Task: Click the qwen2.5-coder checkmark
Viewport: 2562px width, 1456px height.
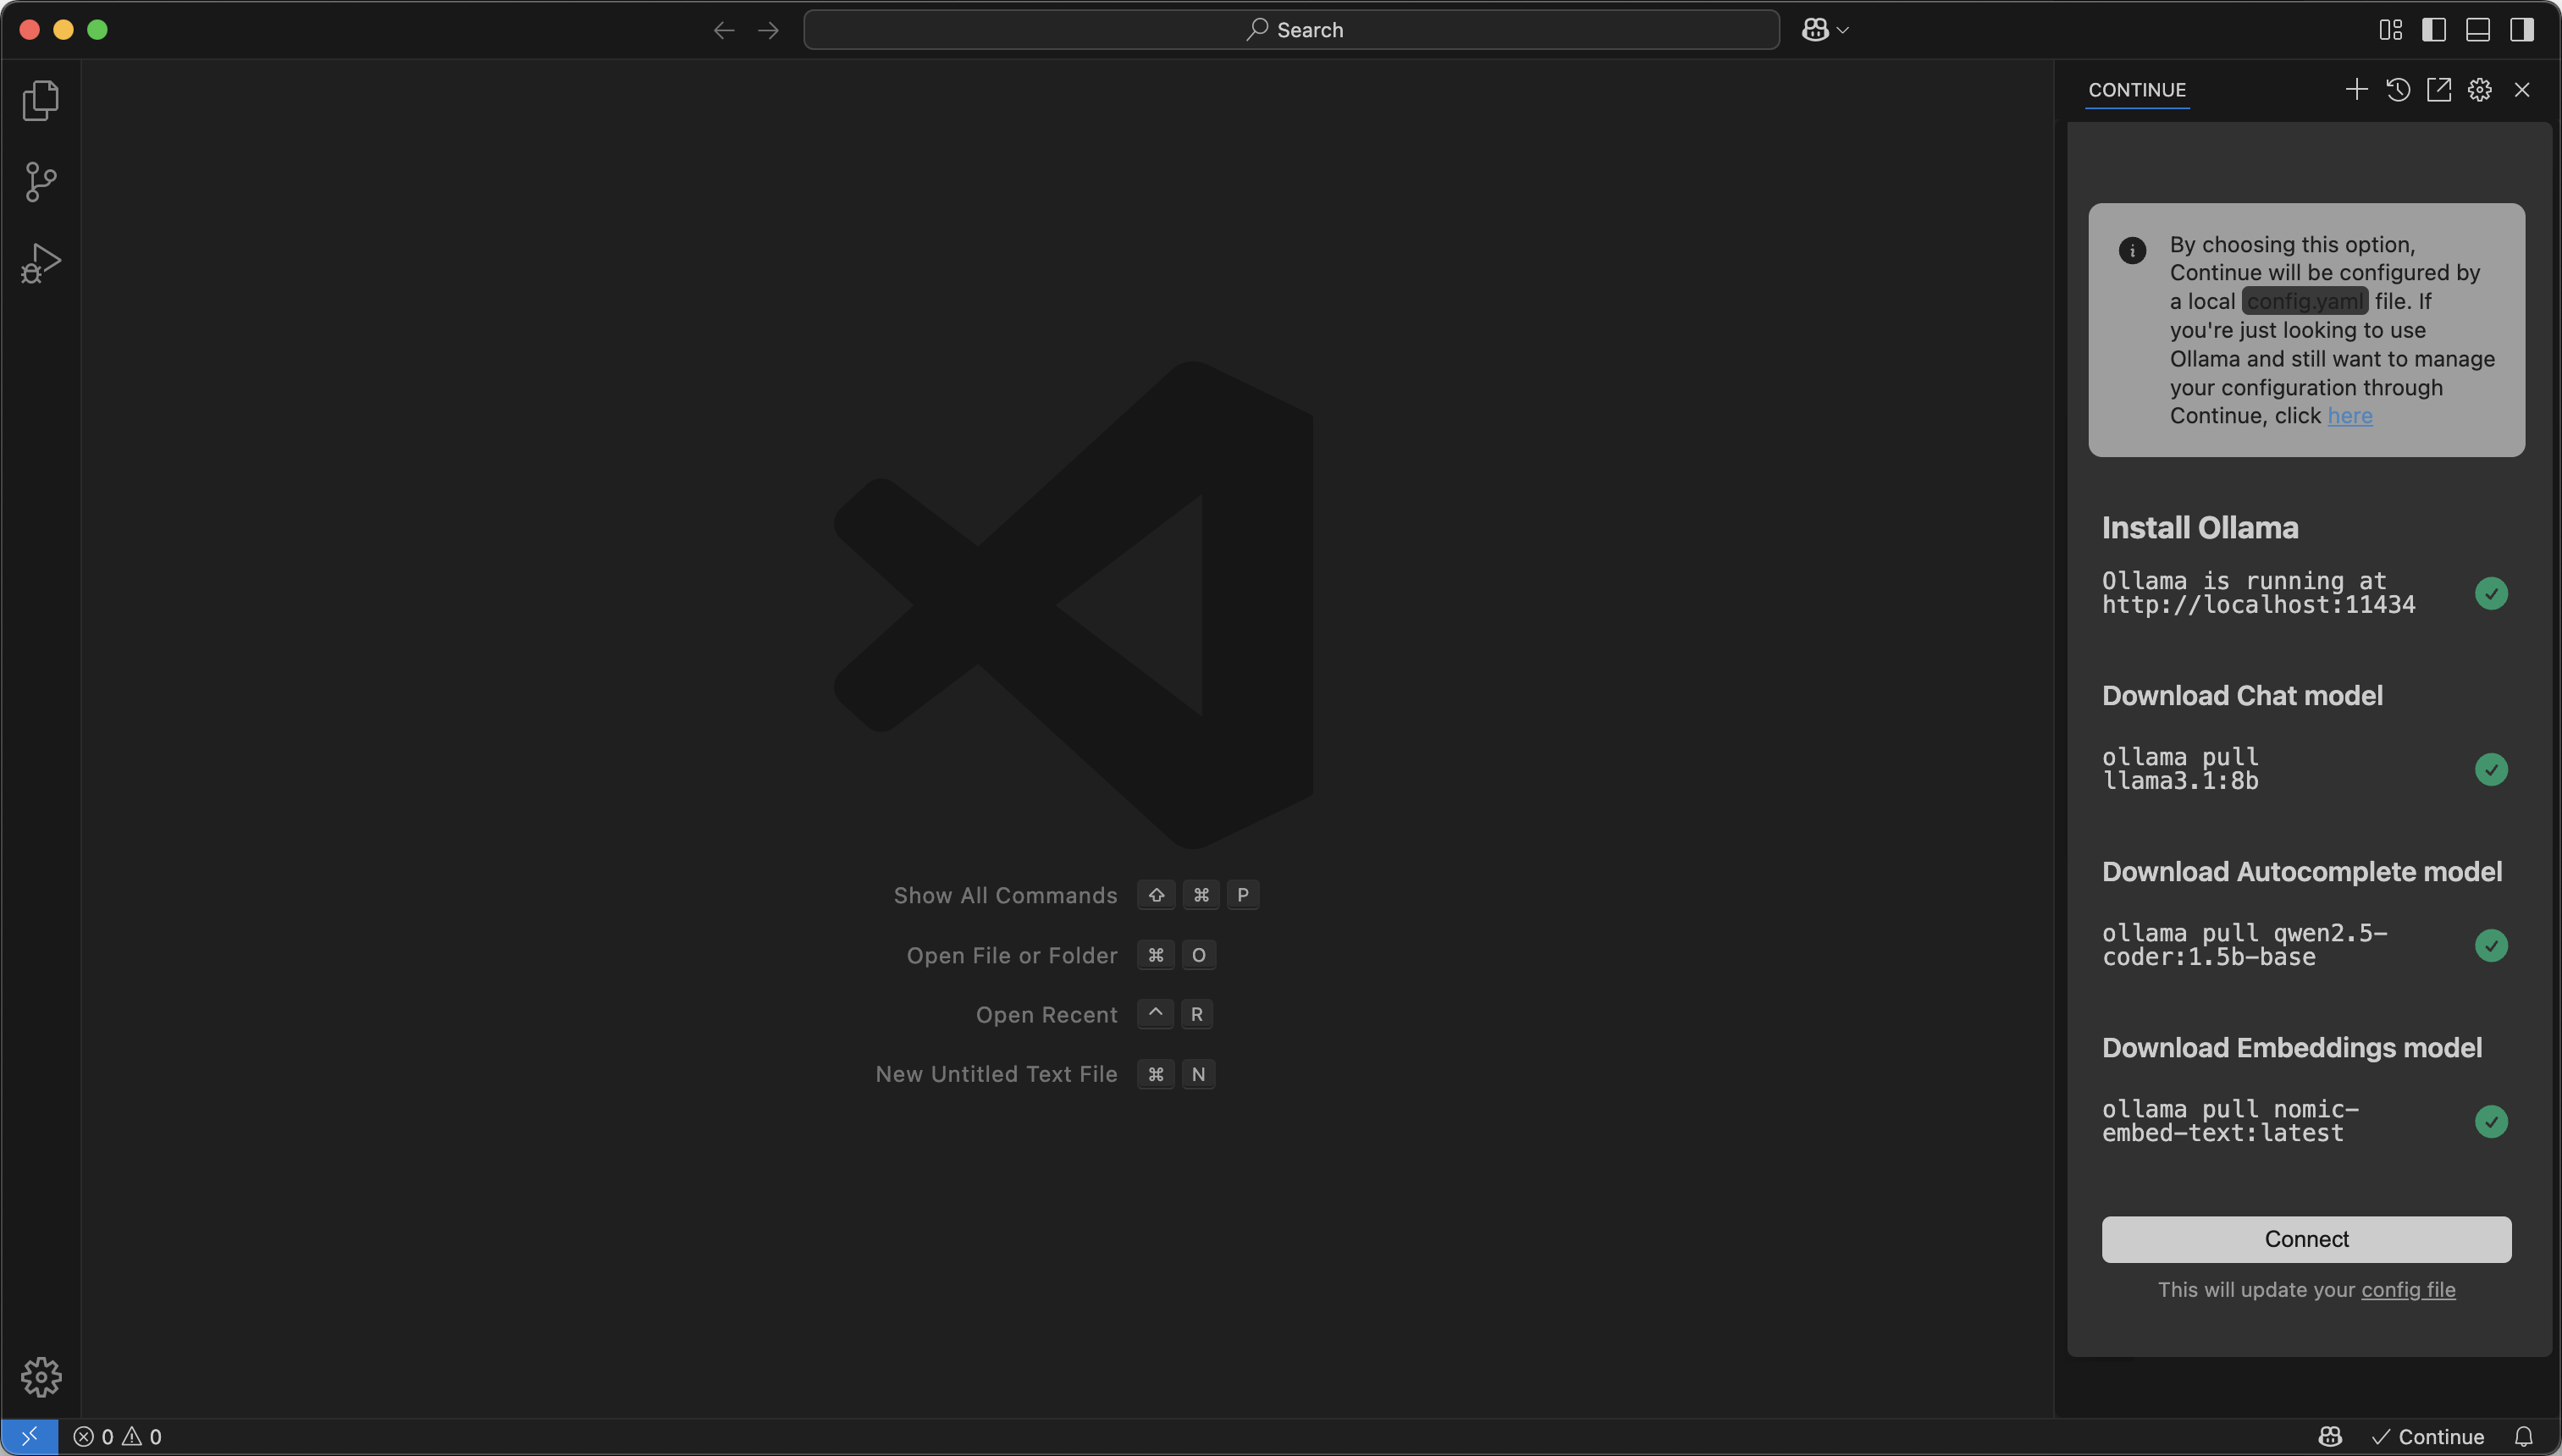Action: coord(2491,945)
